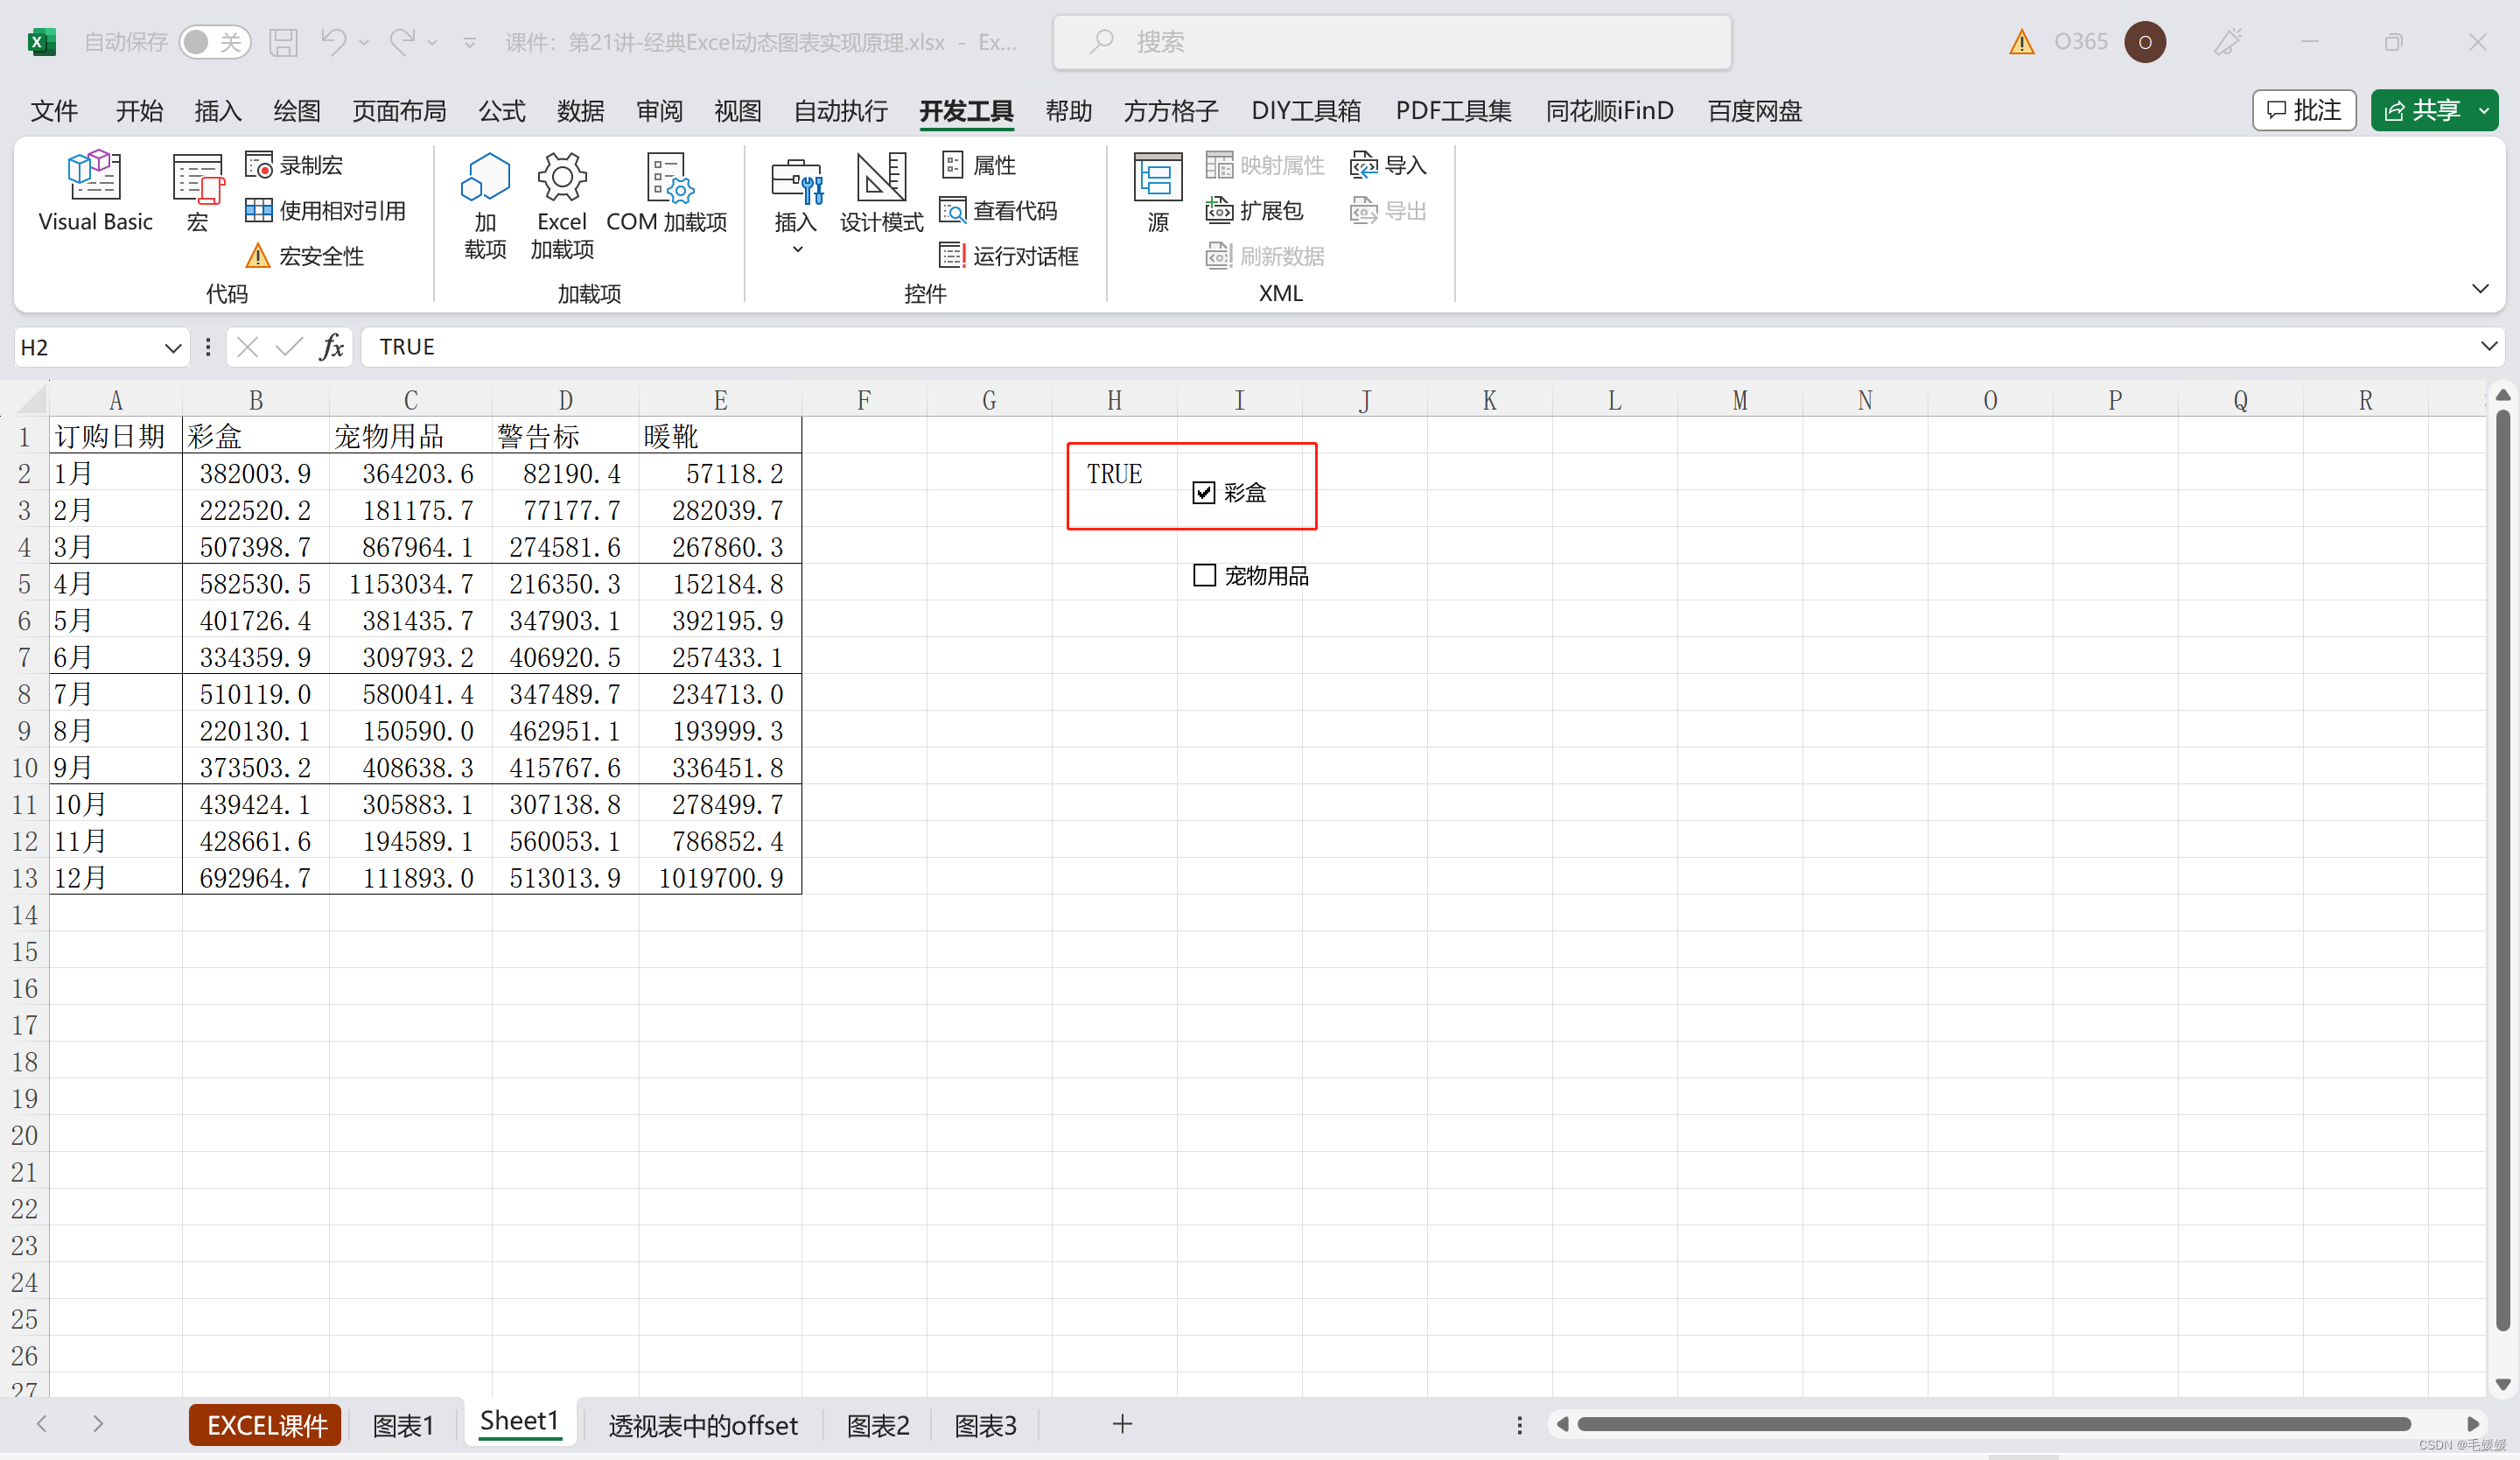This screenshot has width=2520, height=1460.
Task: Click in the search (搜索) box
Action: [x=1392, y=42]
